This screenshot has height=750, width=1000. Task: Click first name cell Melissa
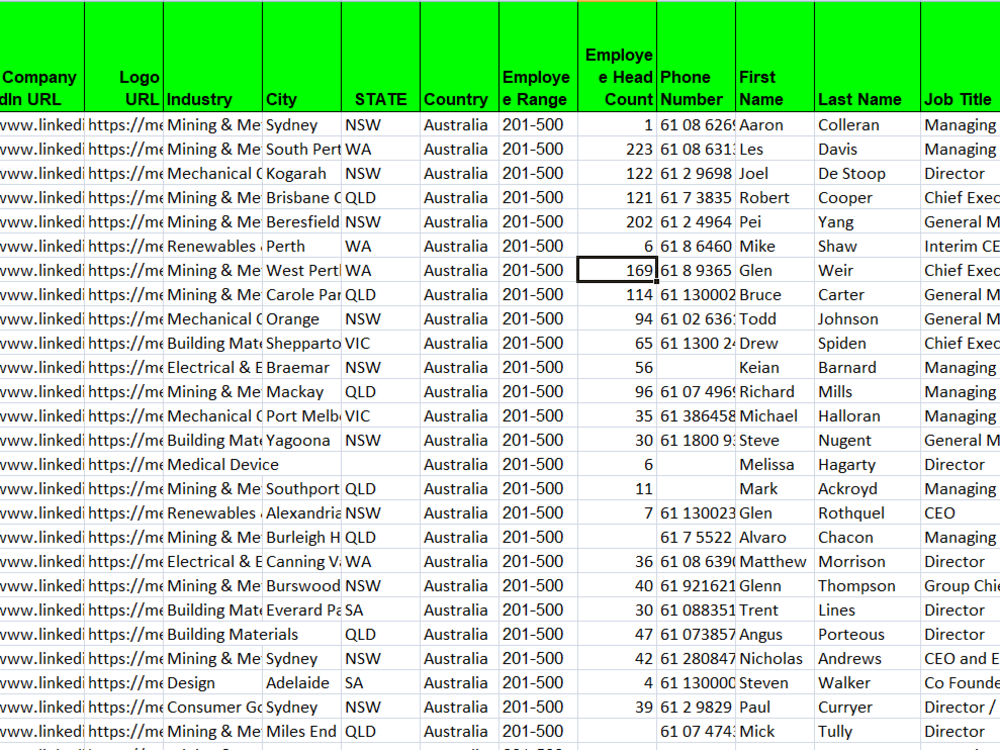coord(775,464)
